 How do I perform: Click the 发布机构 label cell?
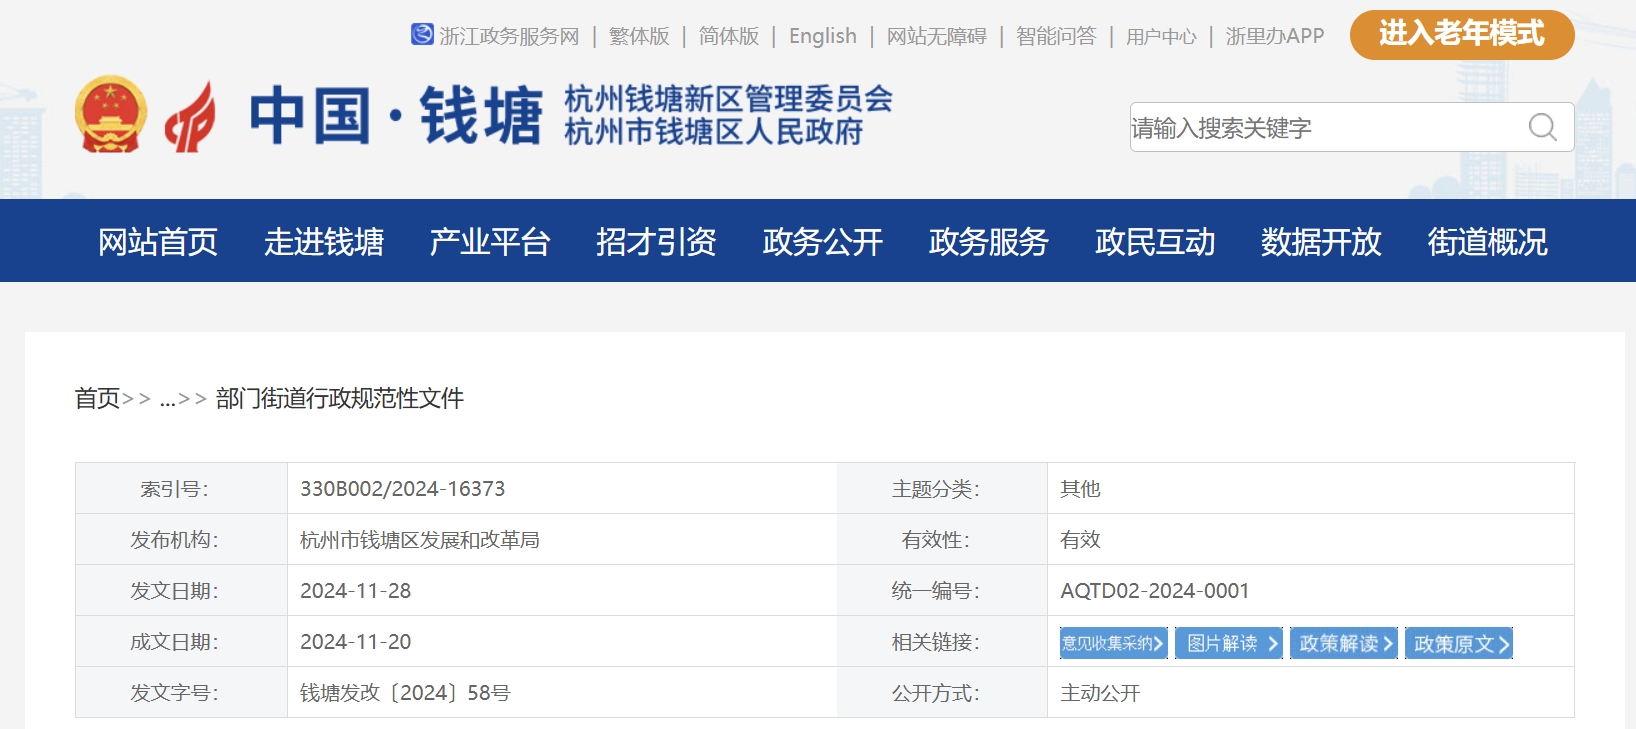pos(181,539)
